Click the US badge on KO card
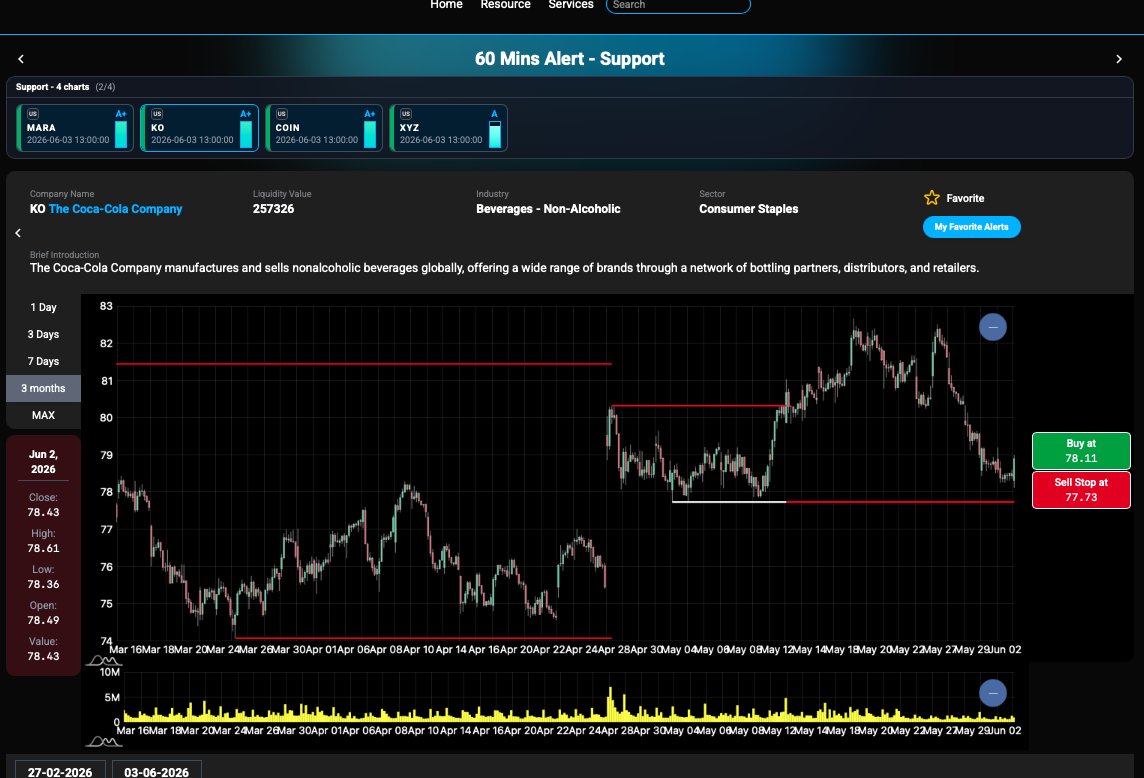The image size is (1144, 778). (157, 114)
